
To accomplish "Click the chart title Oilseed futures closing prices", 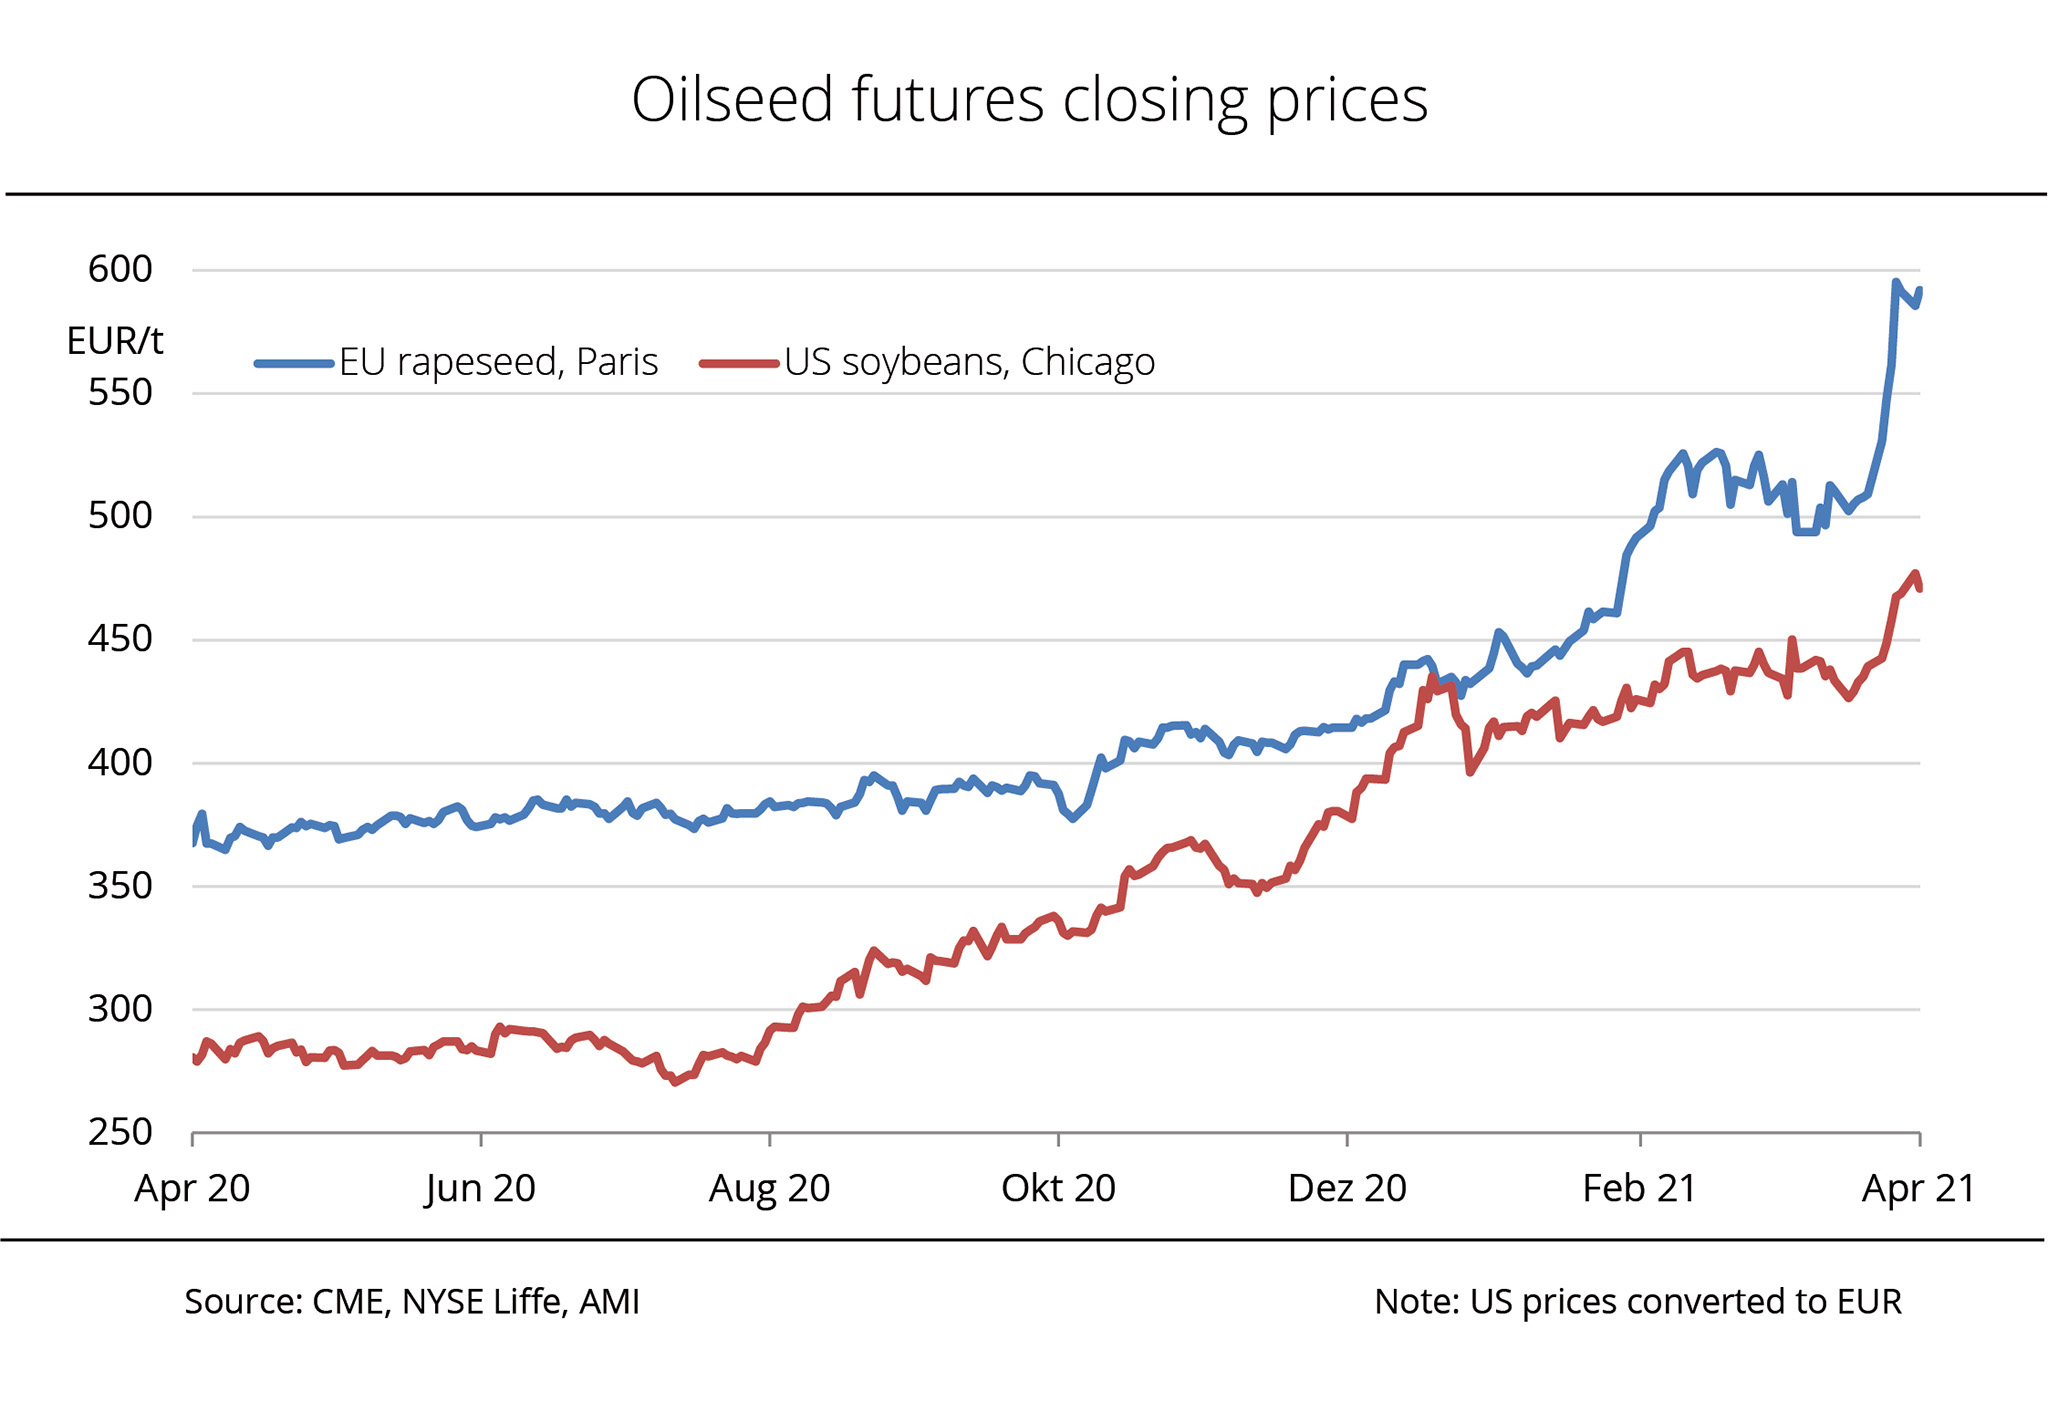I will coord(1029,100).
